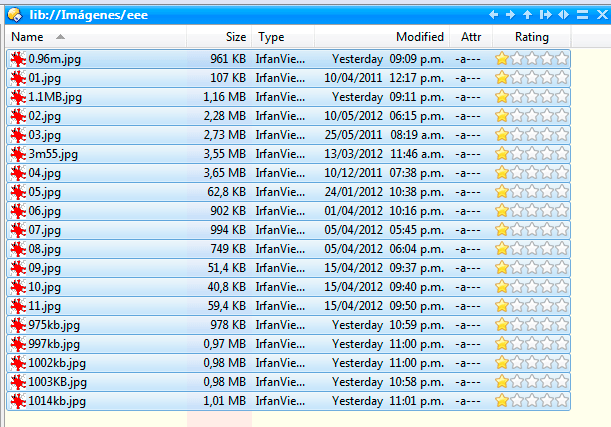Open the layout menu icon in title bar
Screen dimensions: 611x427
(582, 14)
